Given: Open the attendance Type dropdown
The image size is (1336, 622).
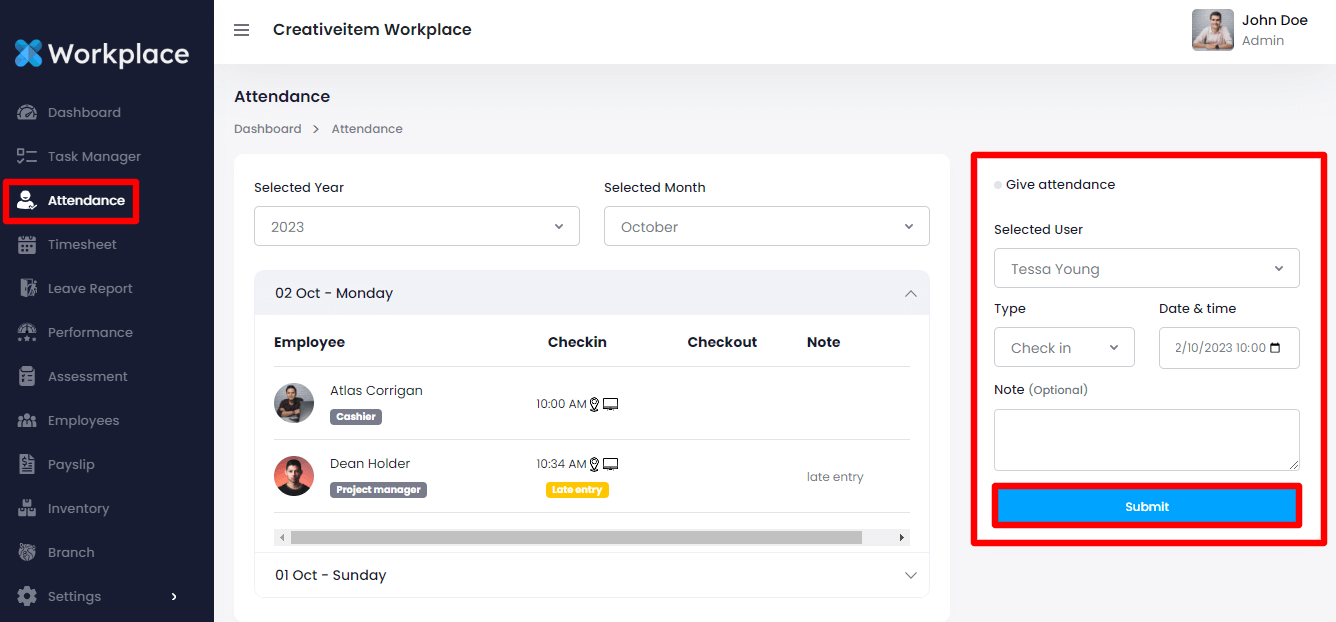Looking at the screenshot, I should tap(1064, 348).
